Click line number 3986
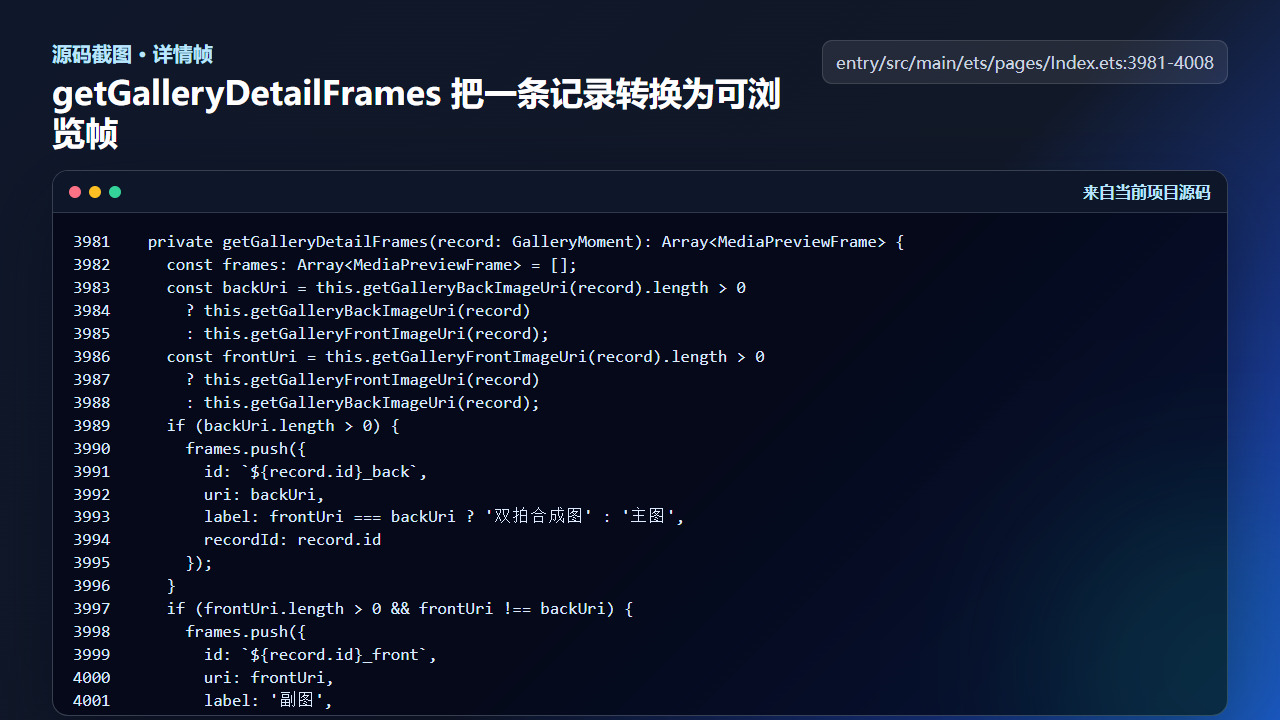The width and height of the screenshot is (1280, 720). pos(92,357)
